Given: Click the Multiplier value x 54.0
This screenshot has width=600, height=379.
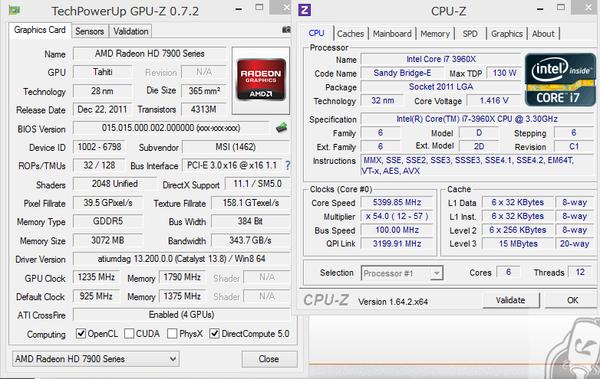Looking at the screenshot, I should point(397,216).
